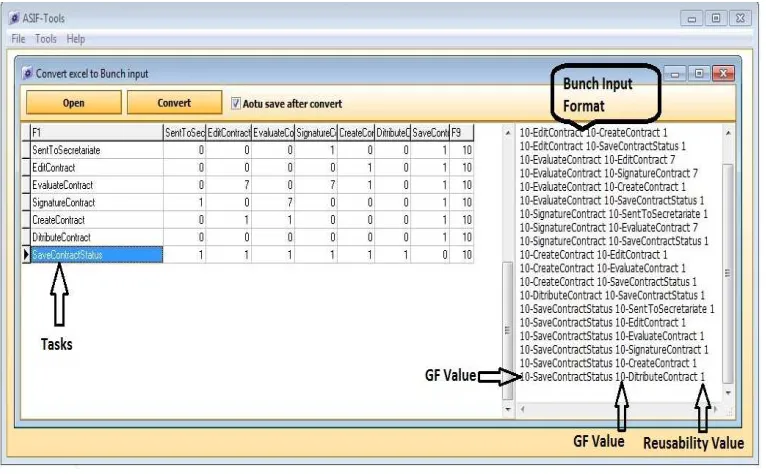
Task: Click line 10-DitributeContract 10-SaveContractStatus 1
Action: [612, 295]
